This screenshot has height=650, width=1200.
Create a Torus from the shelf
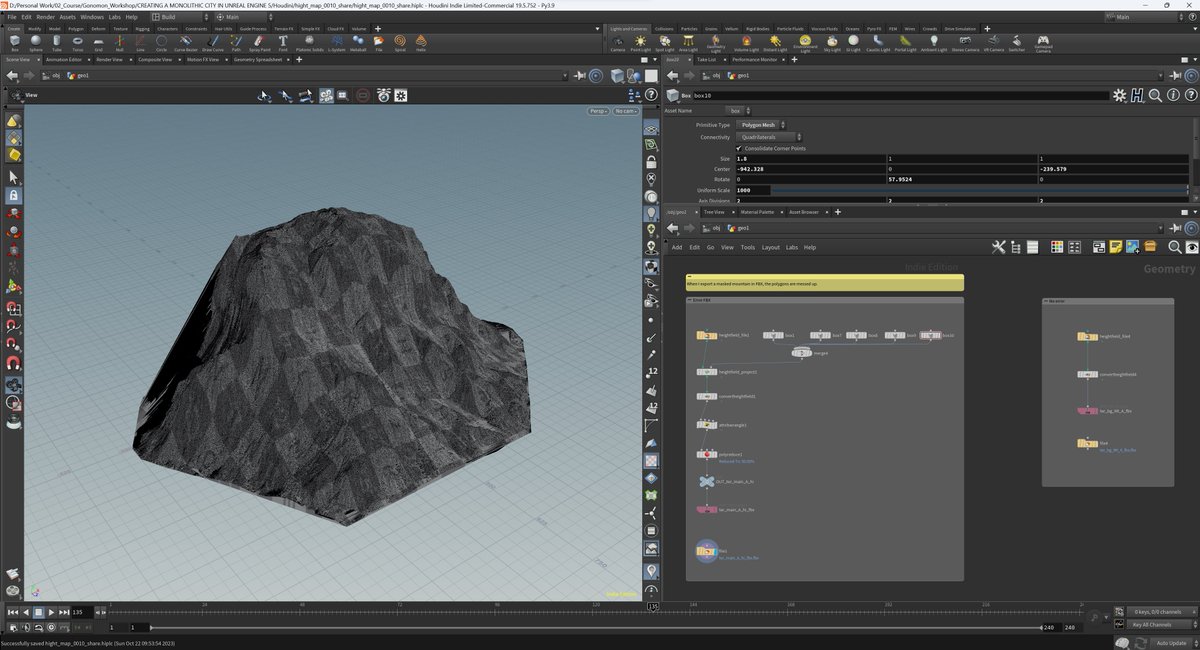click(x=78, y=43)
